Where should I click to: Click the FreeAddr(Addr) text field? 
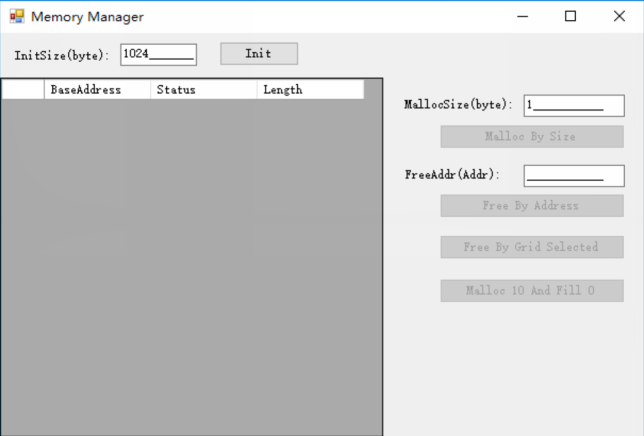click(x=573, y=176)
